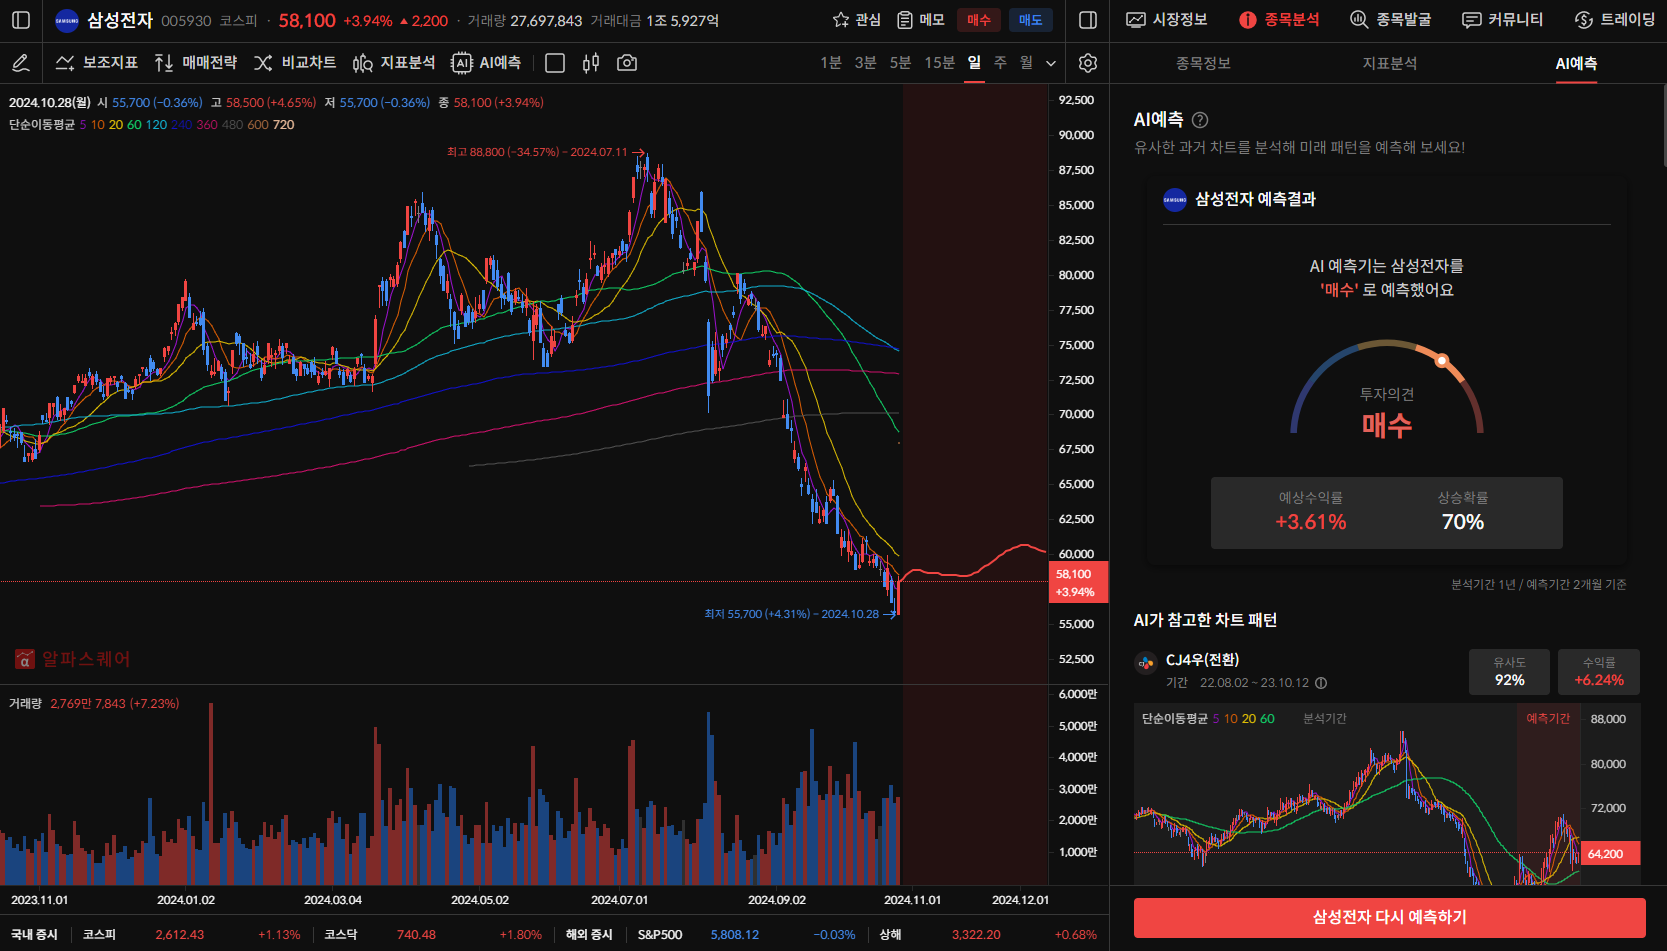Toggle the 480-day moving average
Screen dimensions: 1667x951
(x=232, y=125)
